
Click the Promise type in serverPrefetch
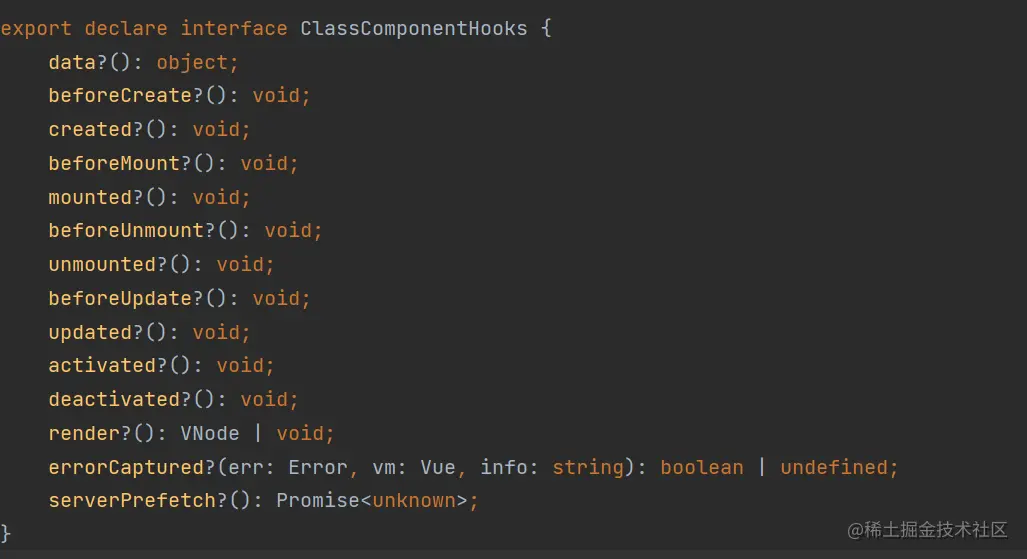coord(318,501)
